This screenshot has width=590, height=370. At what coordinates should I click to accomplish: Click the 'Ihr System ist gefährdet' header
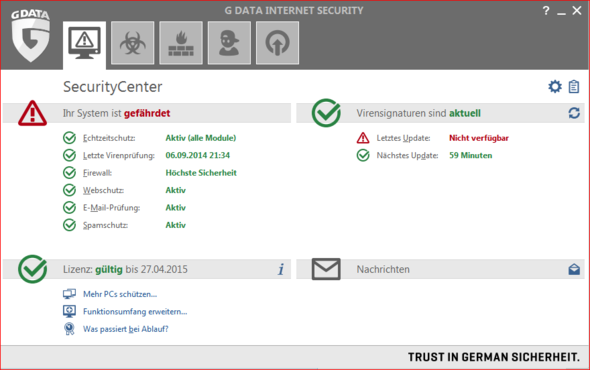pos(116,113)
